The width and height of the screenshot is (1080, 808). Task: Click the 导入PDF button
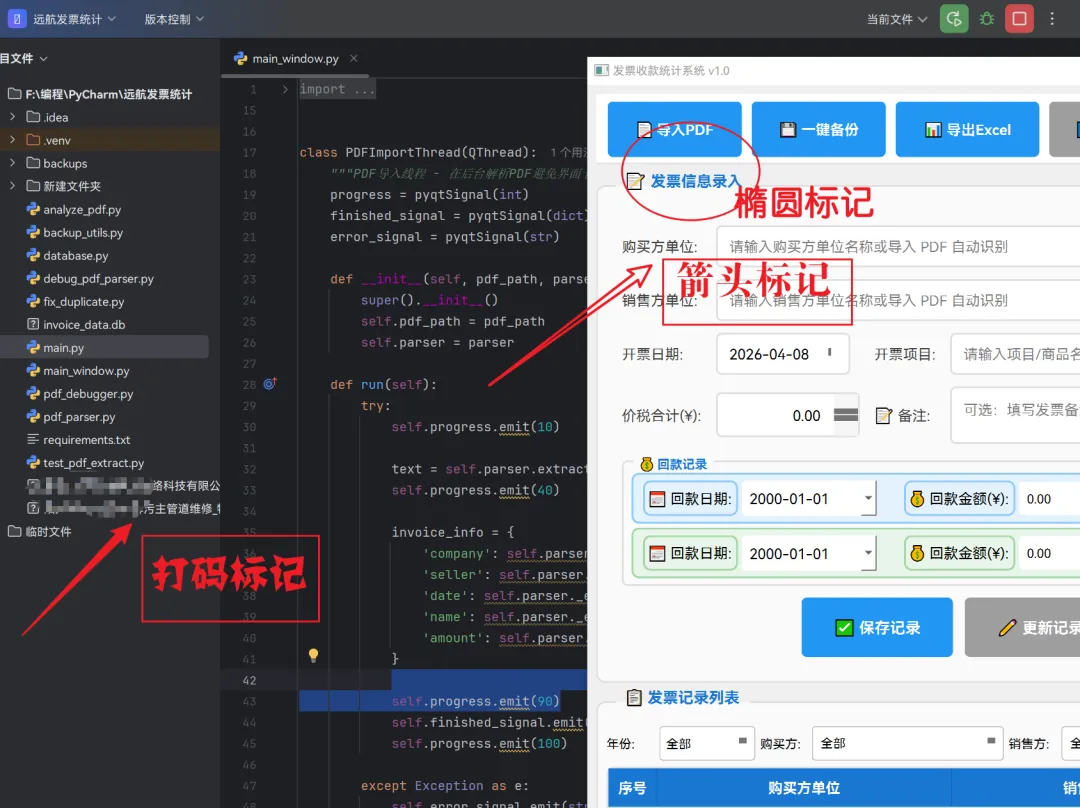[674, 130]
